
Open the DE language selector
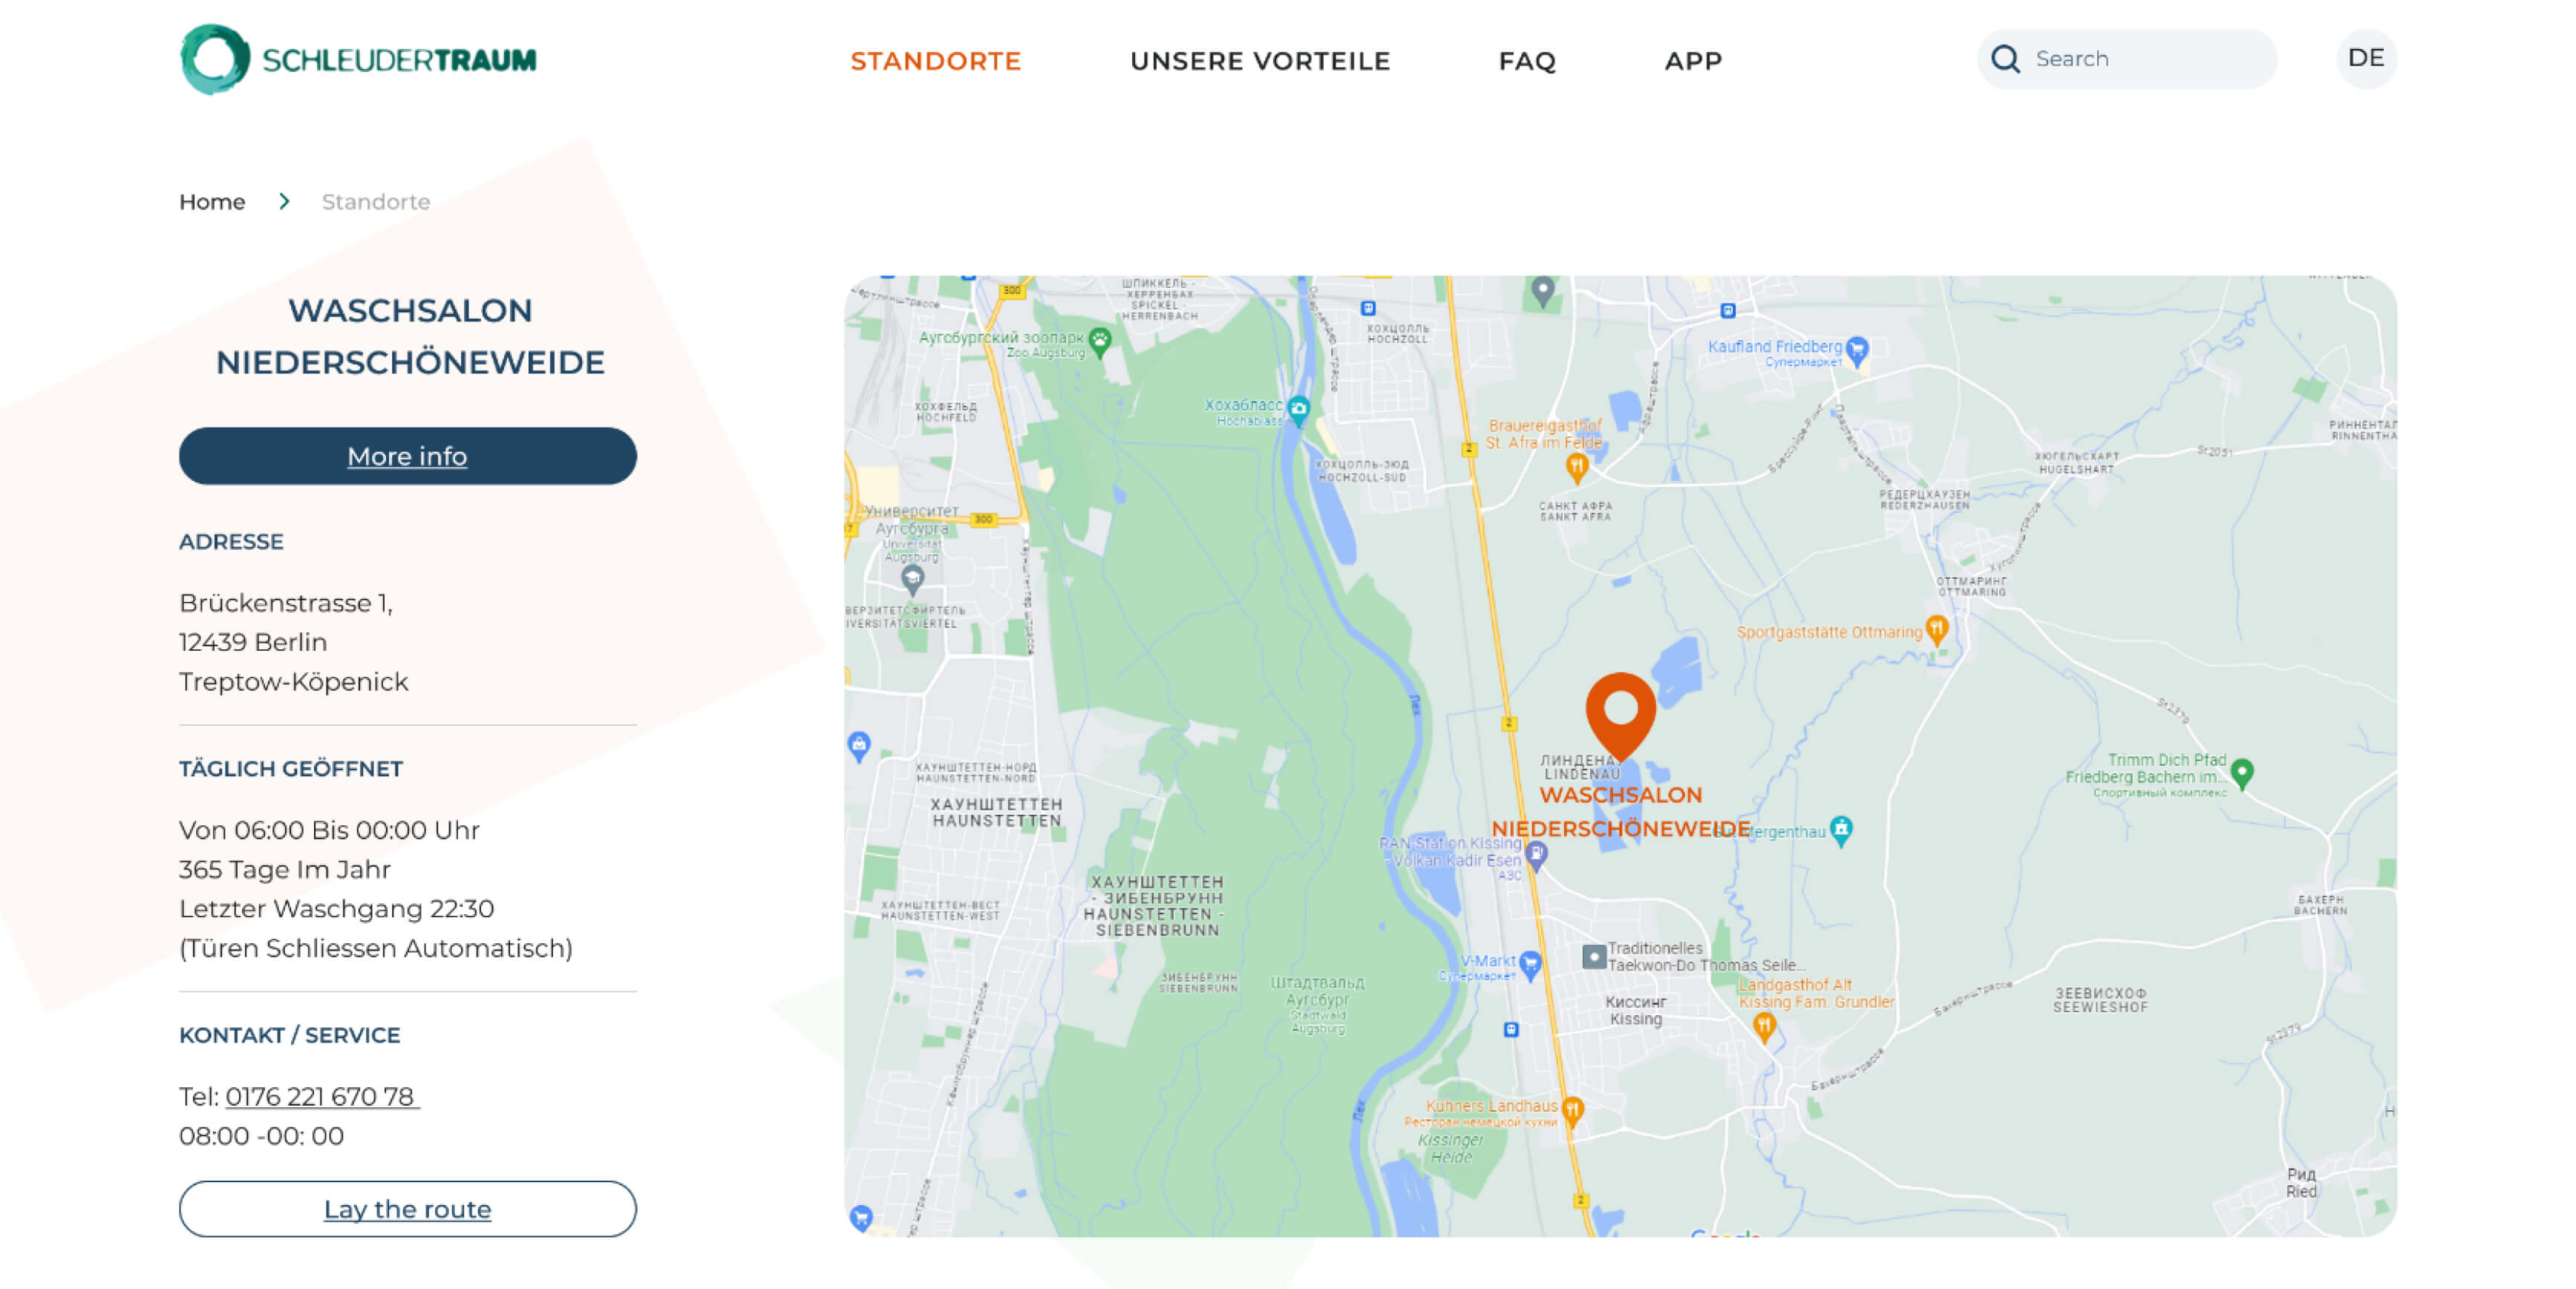pyautogui.click(x=2365, y=58)
